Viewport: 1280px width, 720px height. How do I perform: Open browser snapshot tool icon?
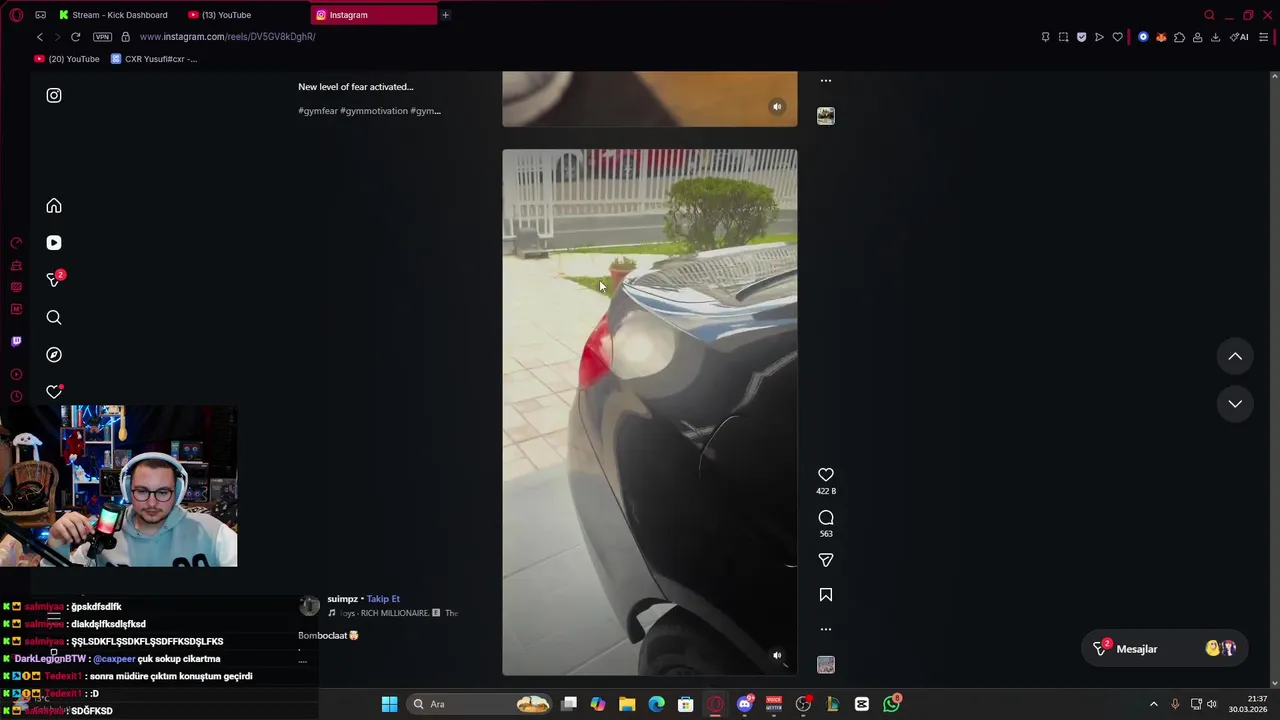click(x=1063, y=37)
